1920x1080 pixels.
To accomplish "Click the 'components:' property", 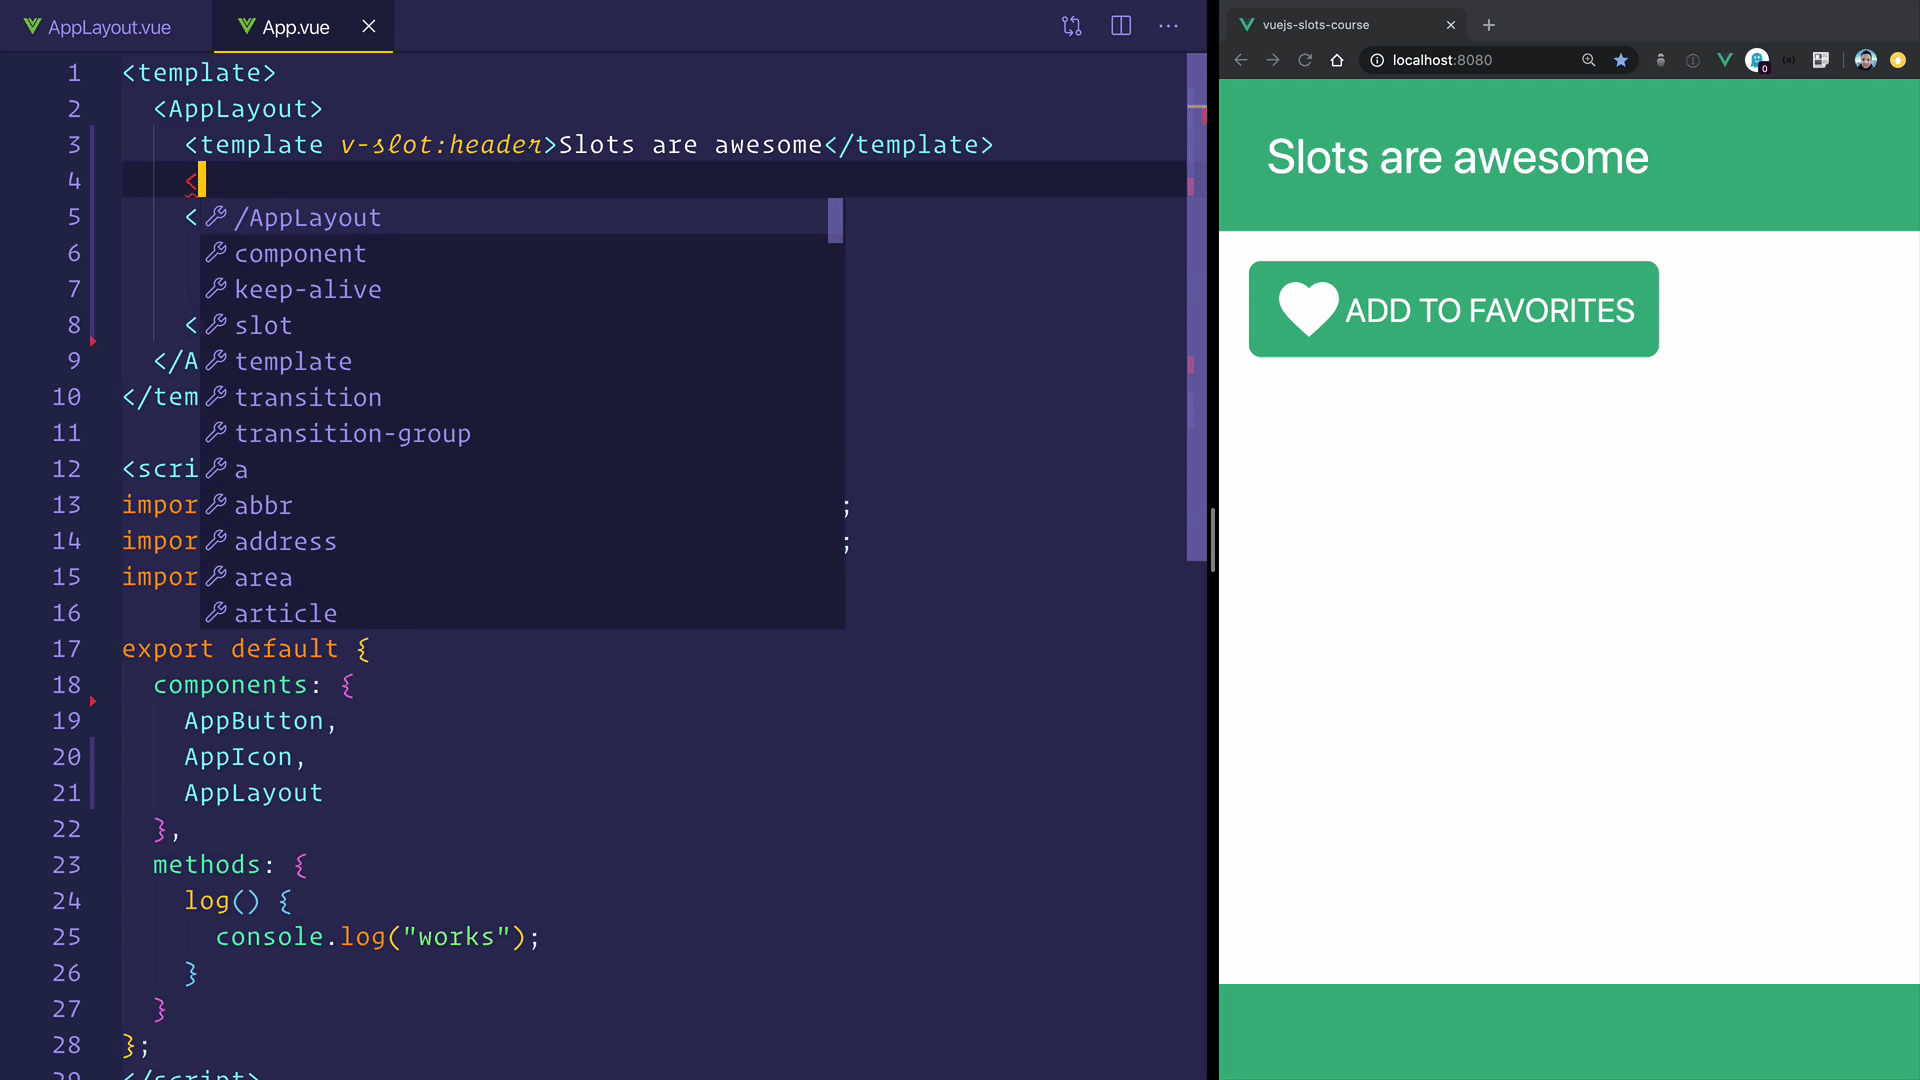I will point(237,685).
